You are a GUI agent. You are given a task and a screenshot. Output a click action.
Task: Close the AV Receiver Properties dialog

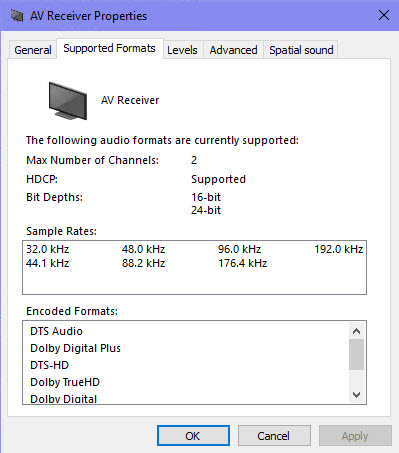pos(384,15)
